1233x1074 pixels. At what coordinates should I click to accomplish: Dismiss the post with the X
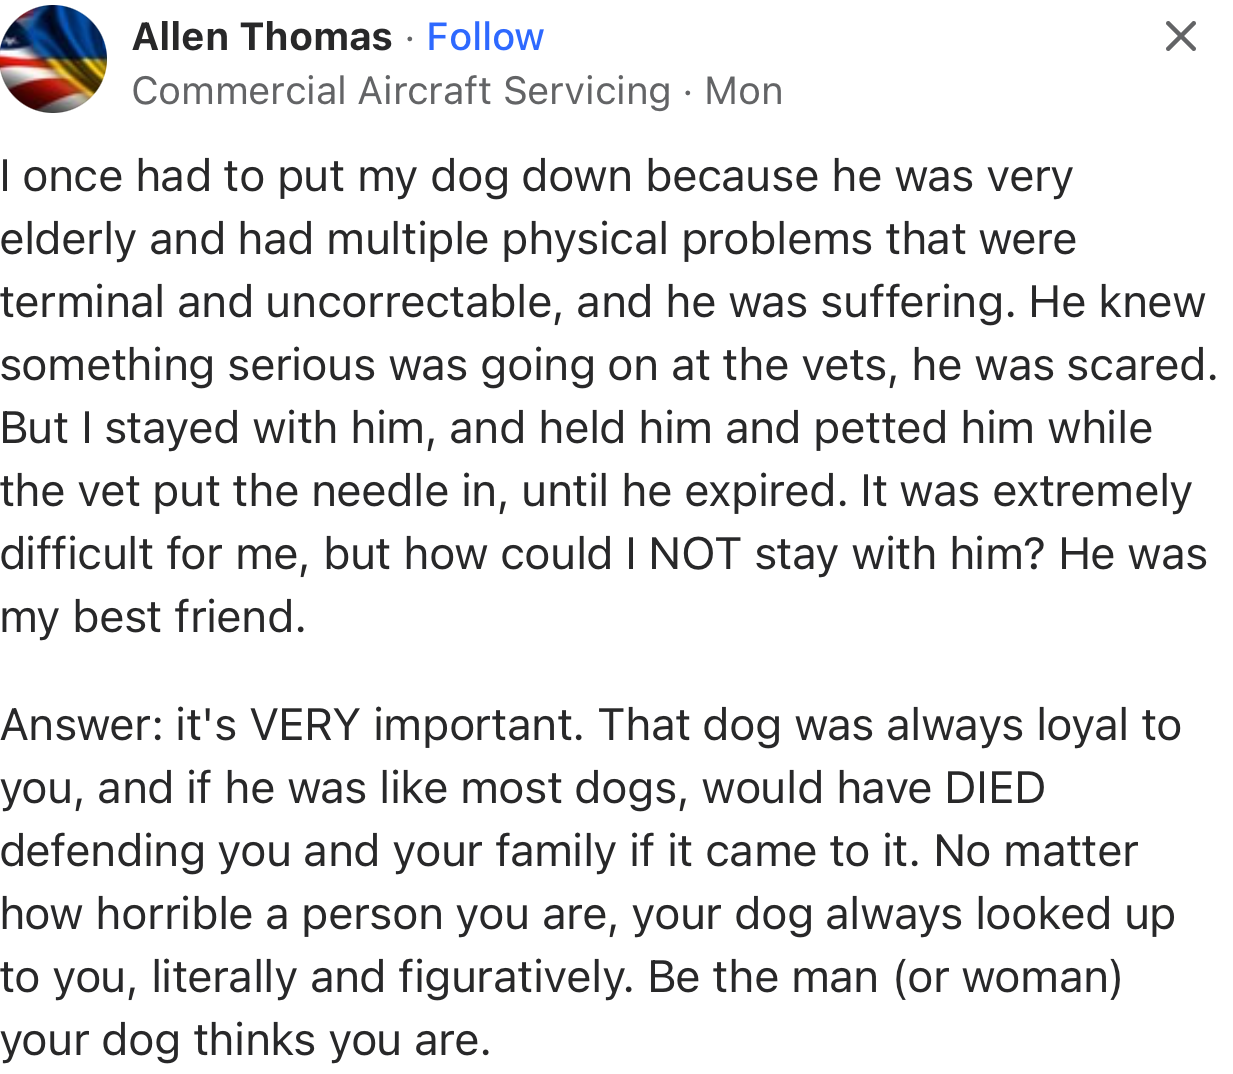tap(1180, 36)
